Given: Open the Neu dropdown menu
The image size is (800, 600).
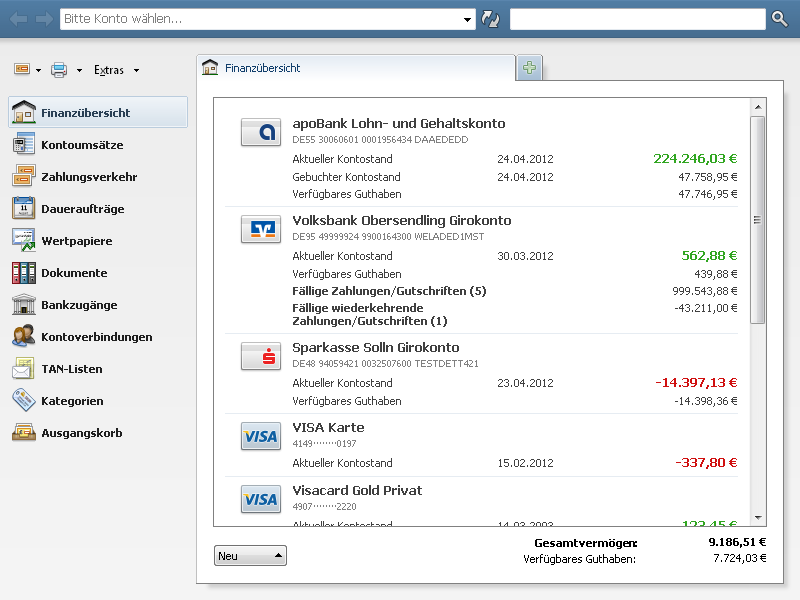Looking at the screenshot, I should (x=249, y=555).
